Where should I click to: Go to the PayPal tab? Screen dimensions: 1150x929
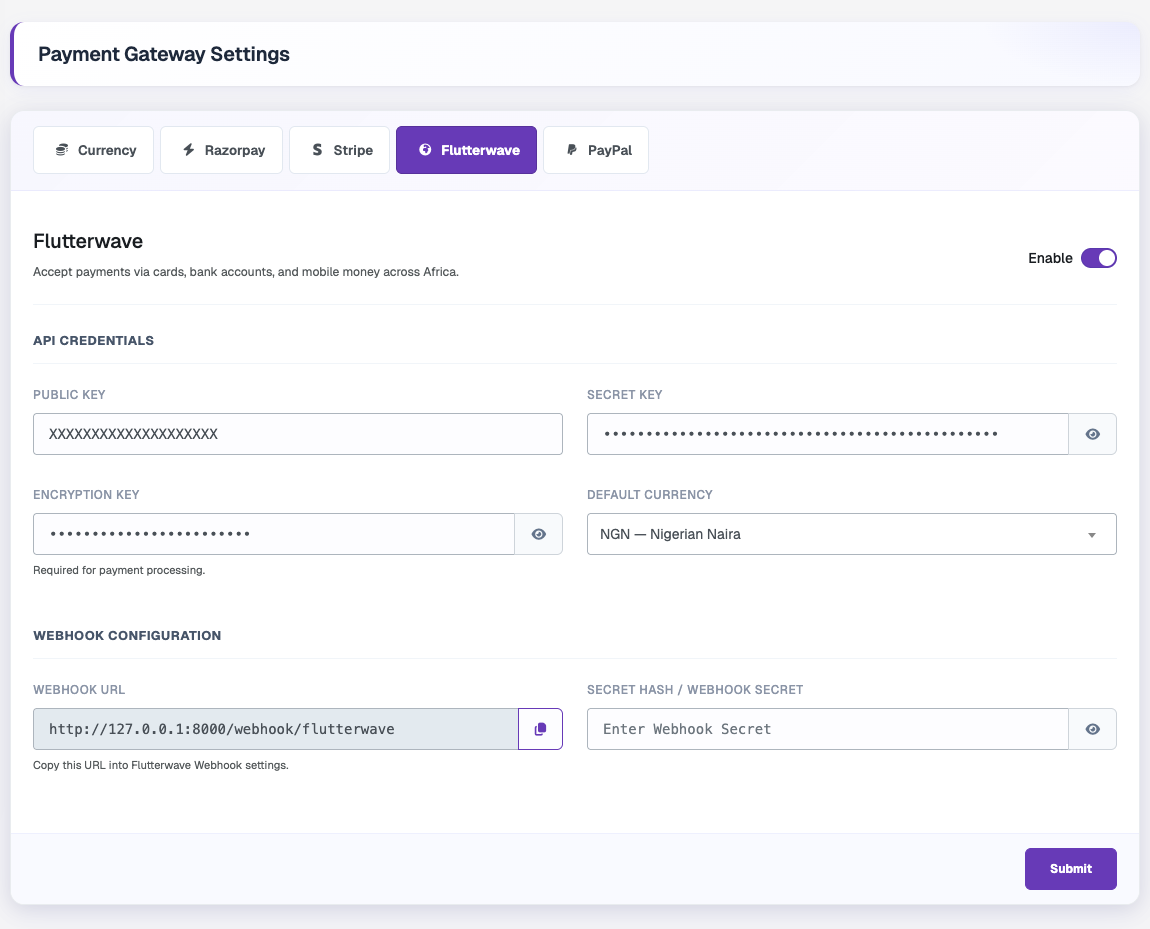pyautogui.click(x=596, y=150)
